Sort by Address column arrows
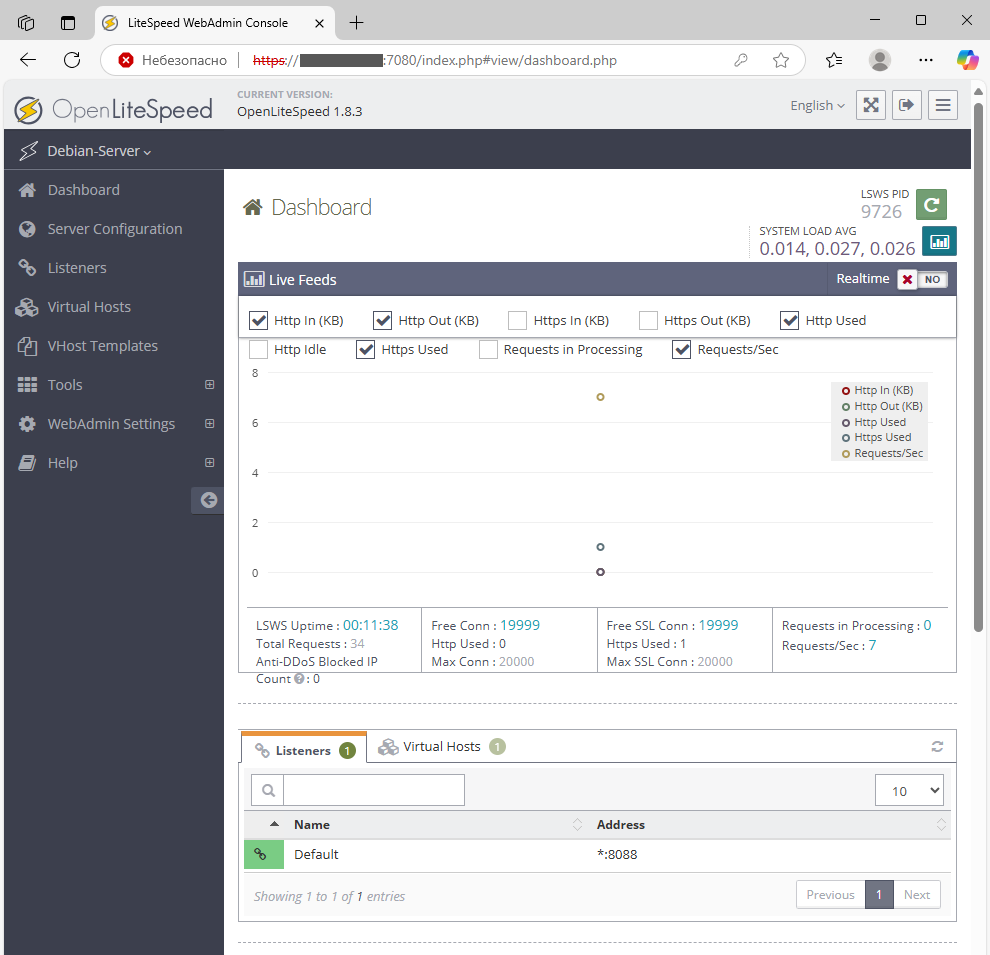Screen dimensions: 990x955 click(941, 824)
